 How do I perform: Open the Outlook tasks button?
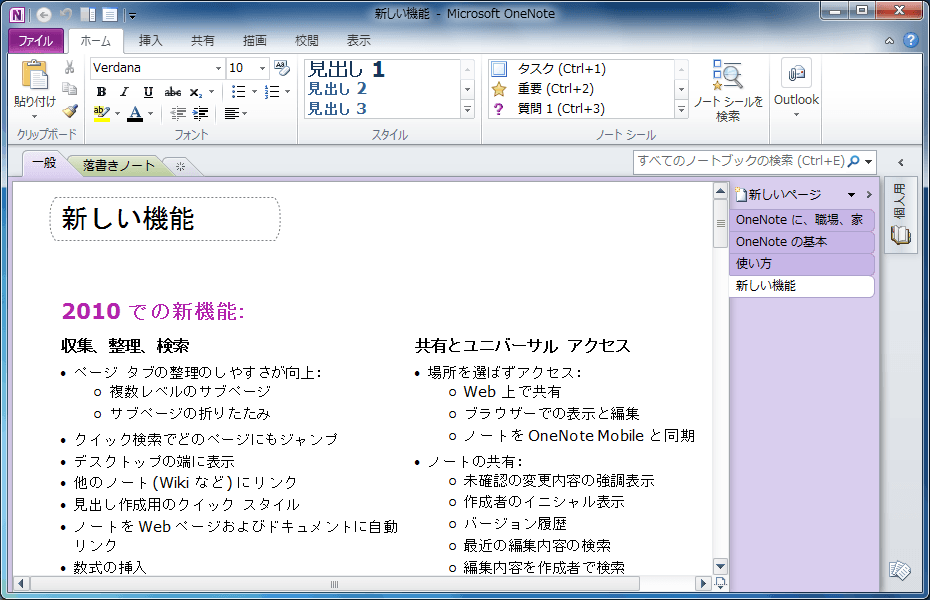click(796, 88)
